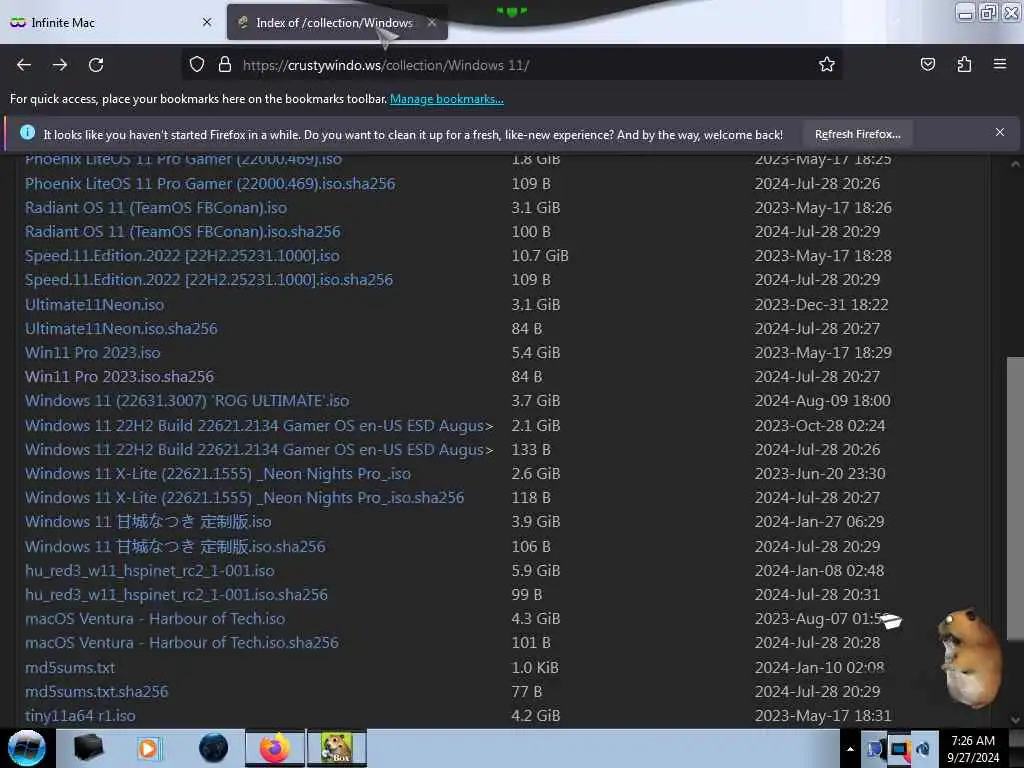Close the Index of /collection/Windows tab
Image resolution: width=1024 pixels, height=768 pixels.
[x=432, y=22]
